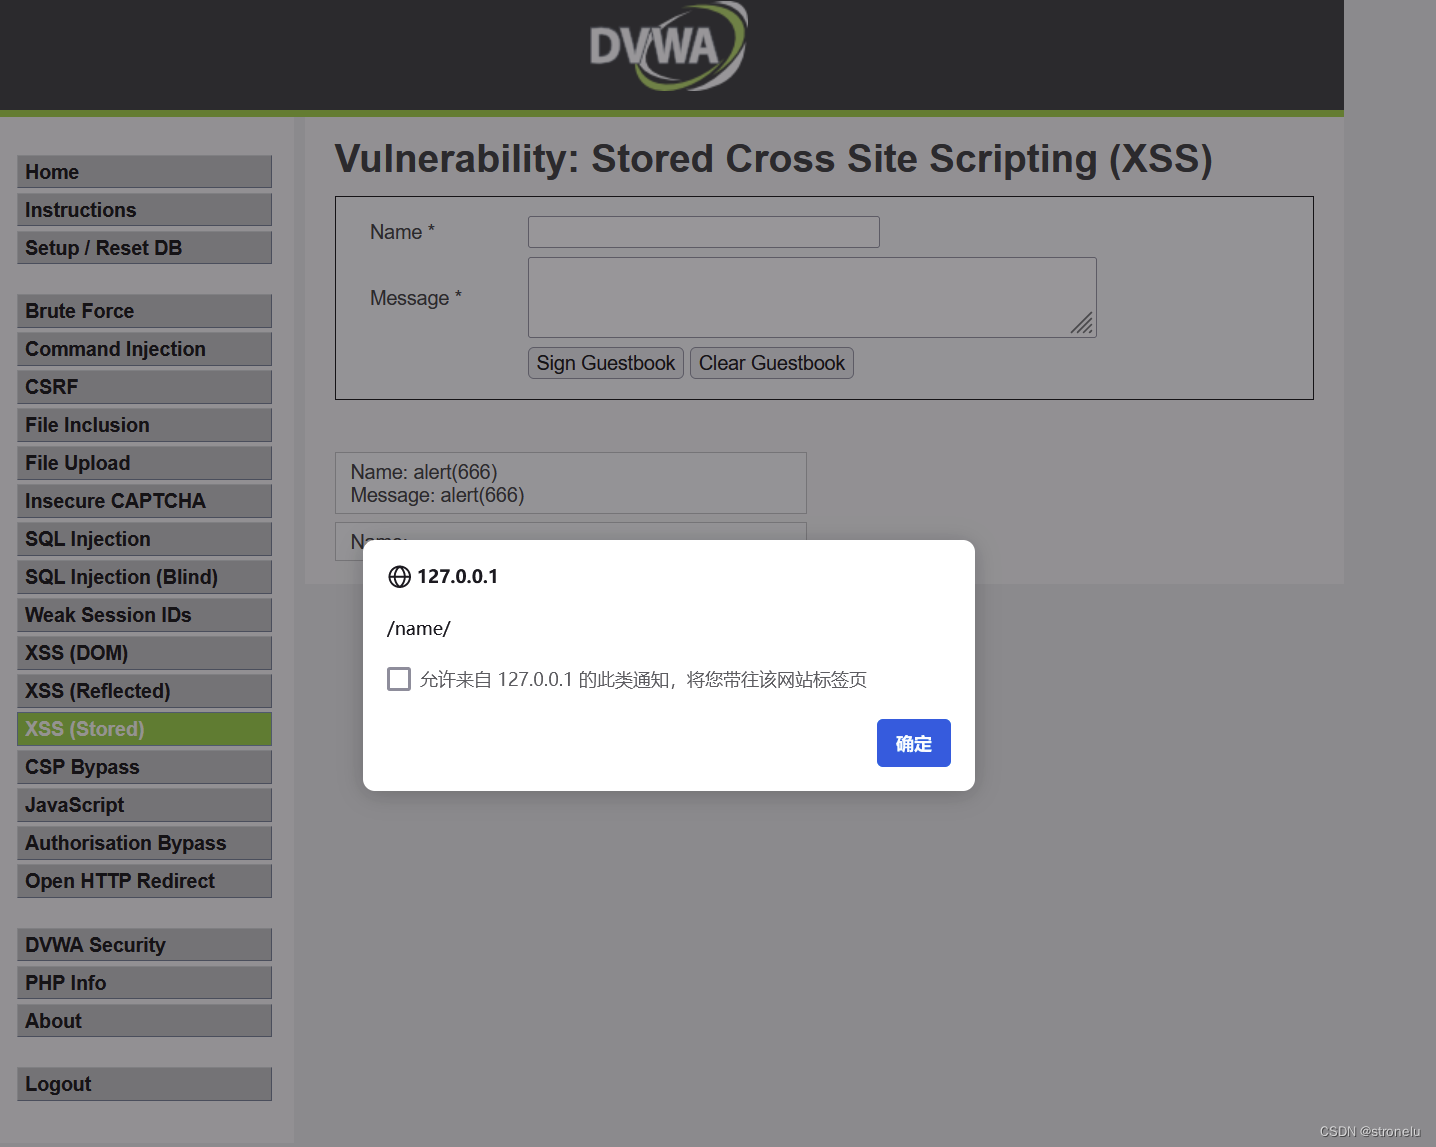Focus the Message text area

point(812,297)
